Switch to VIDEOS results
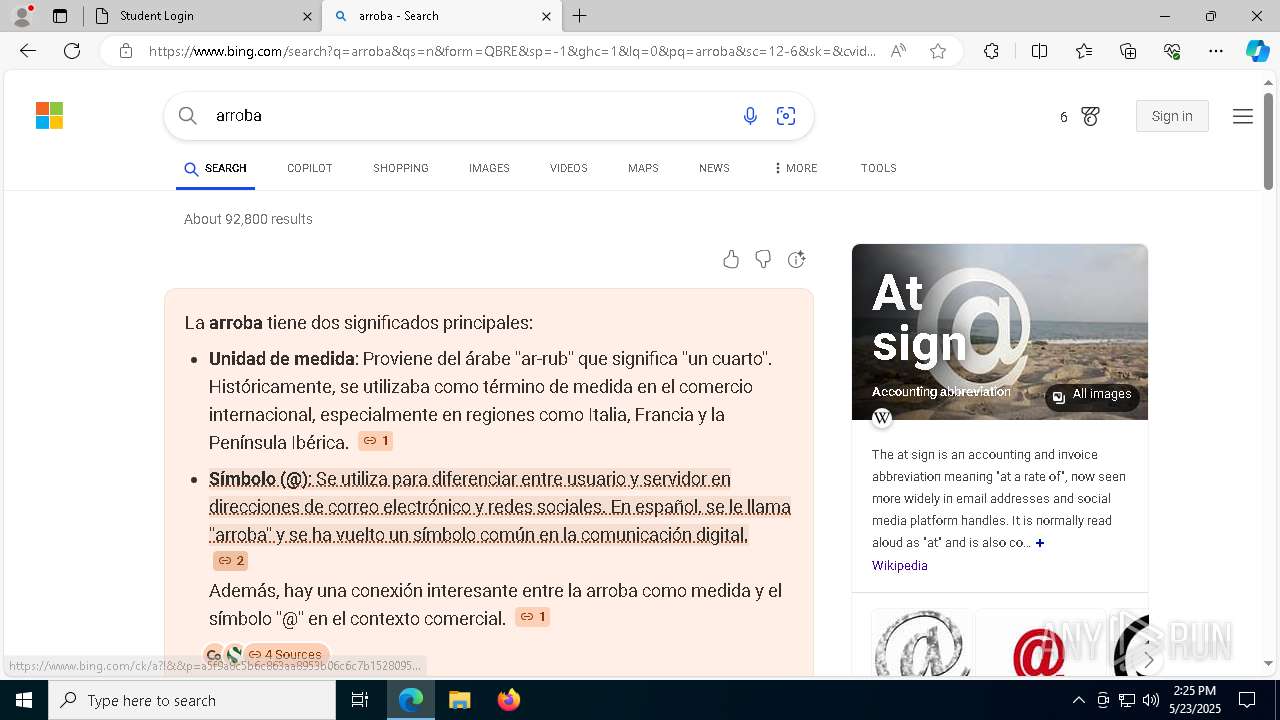 click(569, 168)
